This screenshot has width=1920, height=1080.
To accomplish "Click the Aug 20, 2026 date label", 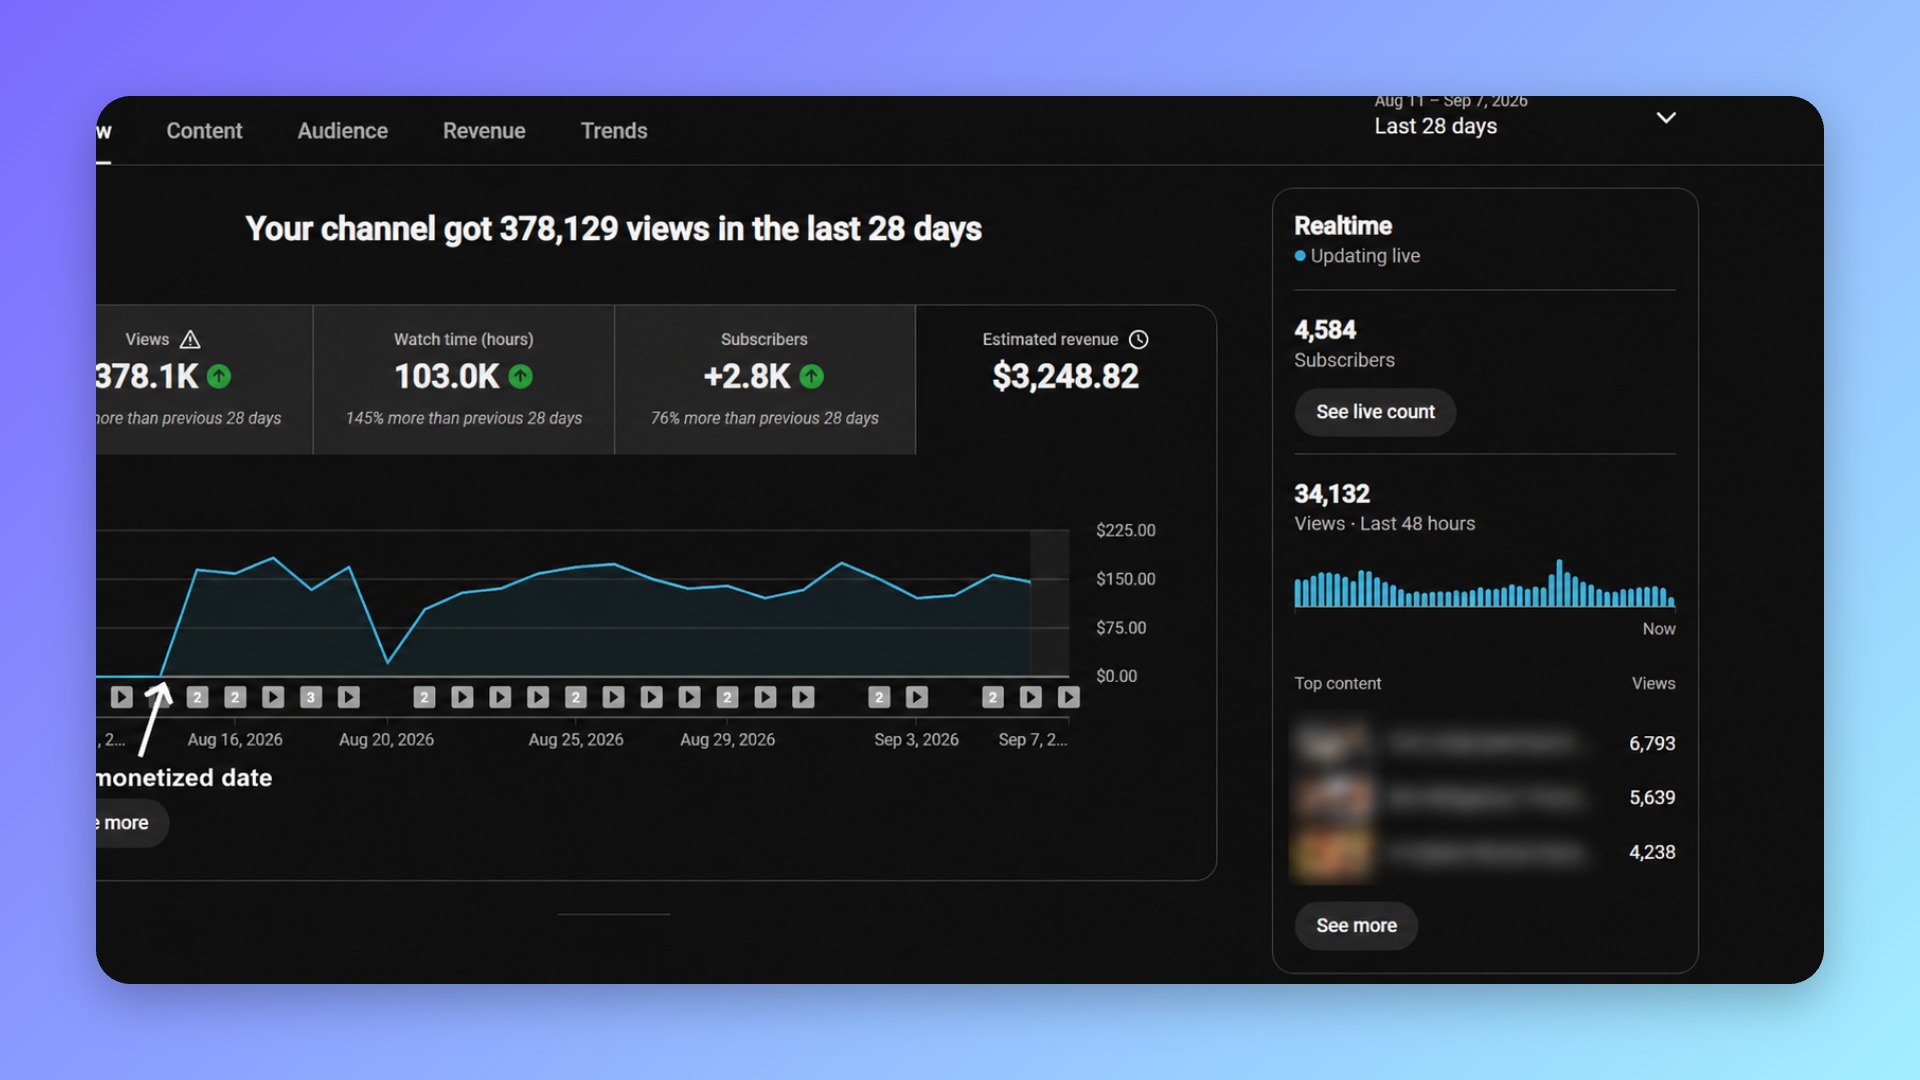I will 386,740.
